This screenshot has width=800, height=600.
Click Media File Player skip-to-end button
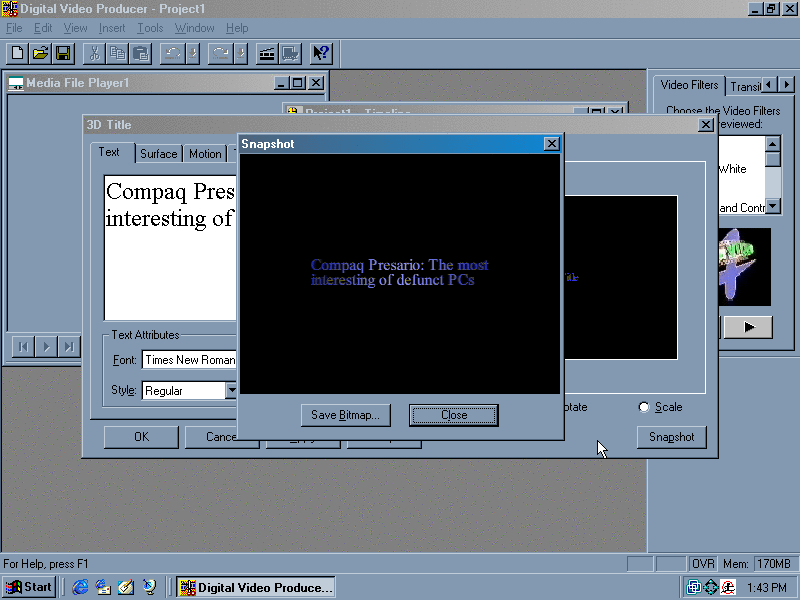[x=69, y=347]
